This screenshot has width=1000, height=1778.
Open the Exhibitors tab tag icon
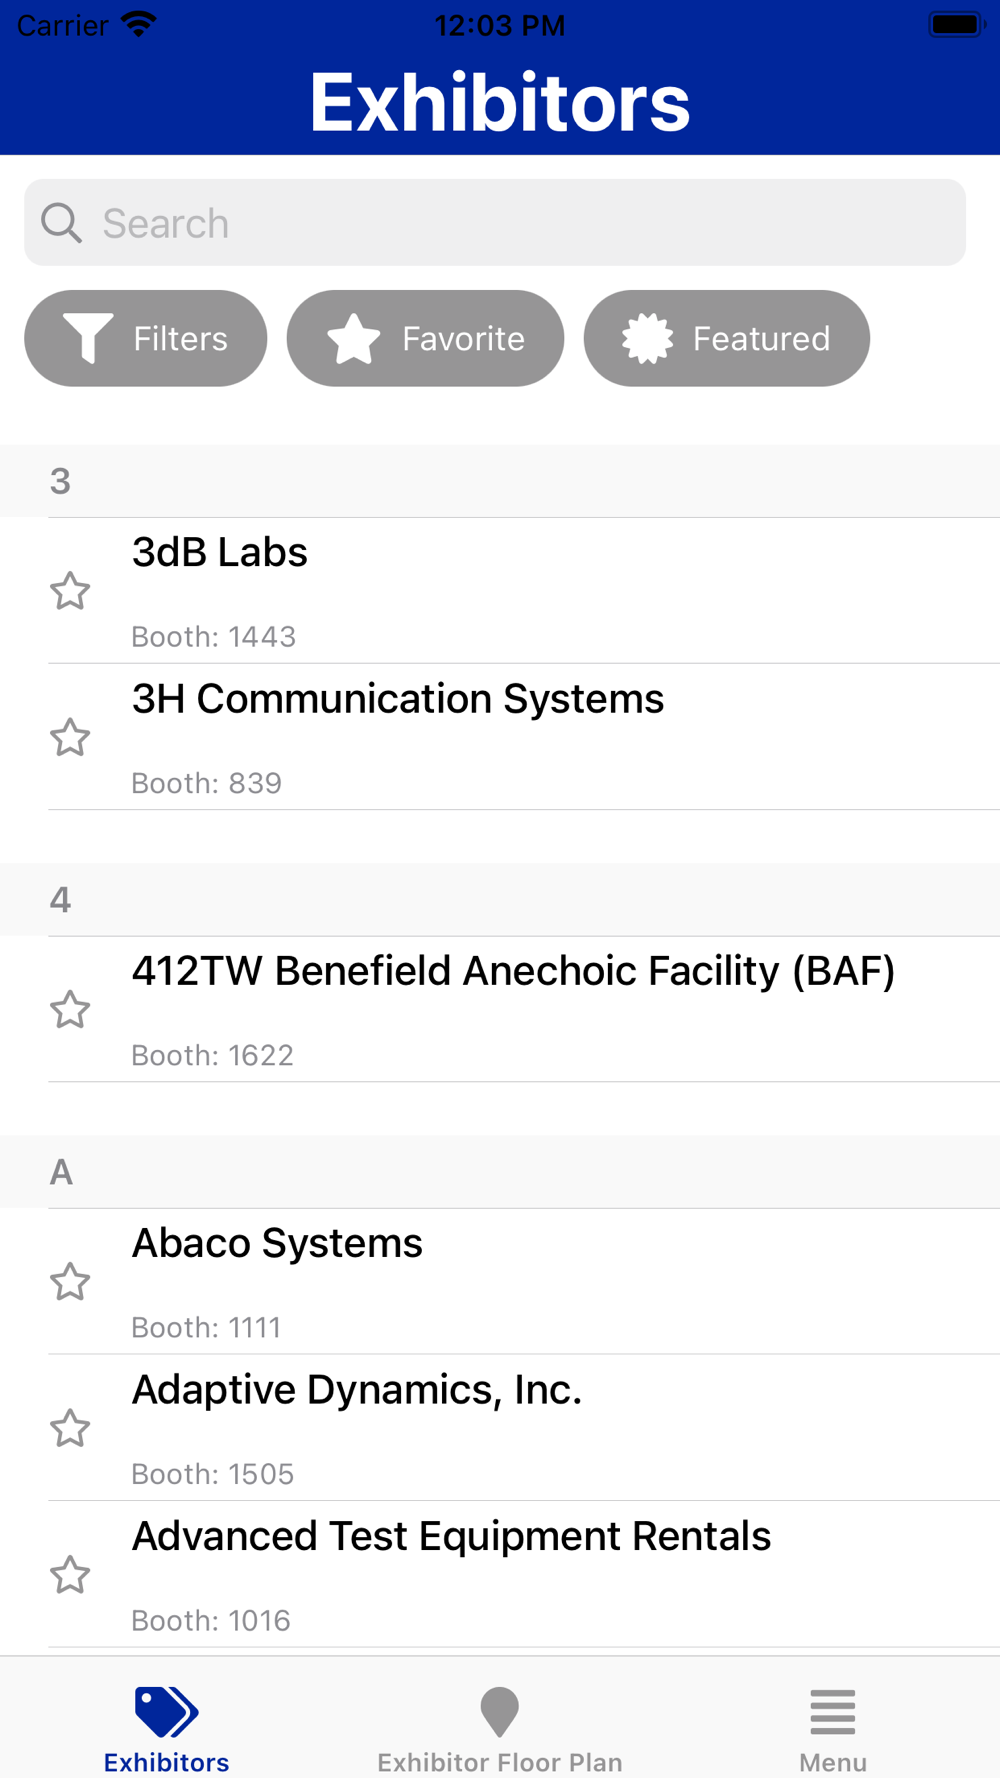(x=166, y=1712)
